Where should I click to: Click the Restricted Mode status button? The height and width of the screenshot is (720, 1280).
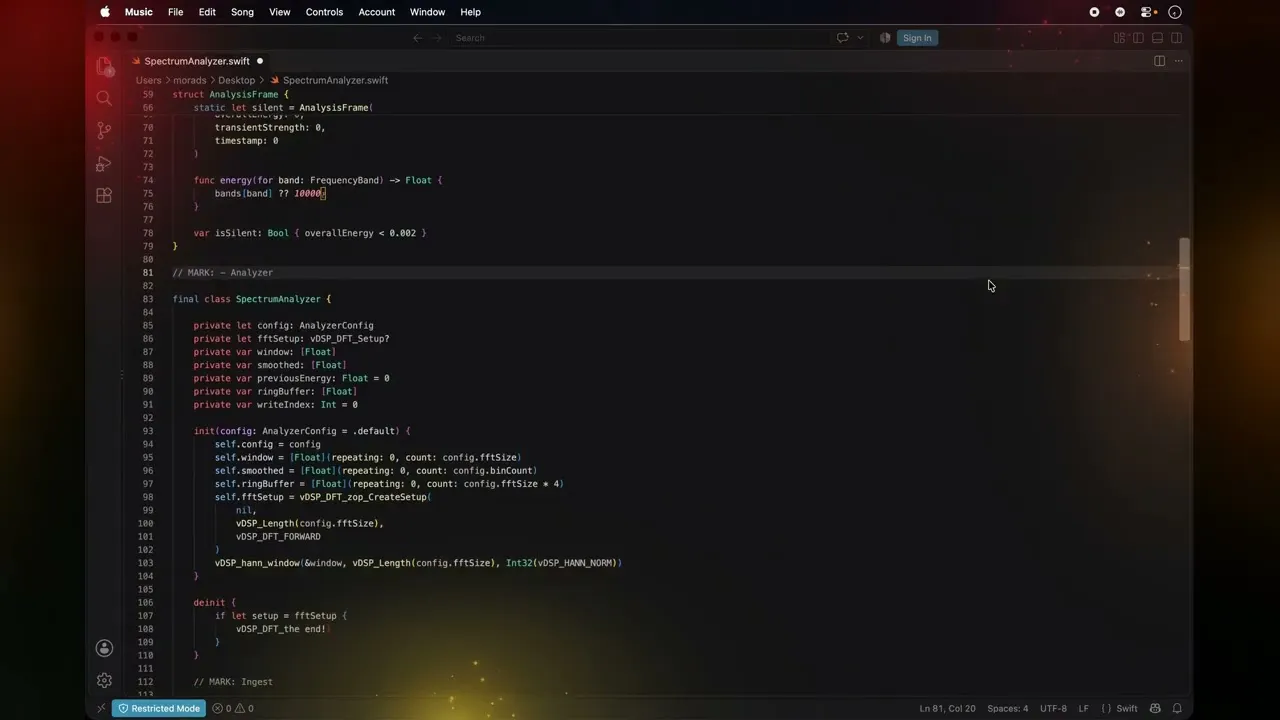[x=159, y=708]
